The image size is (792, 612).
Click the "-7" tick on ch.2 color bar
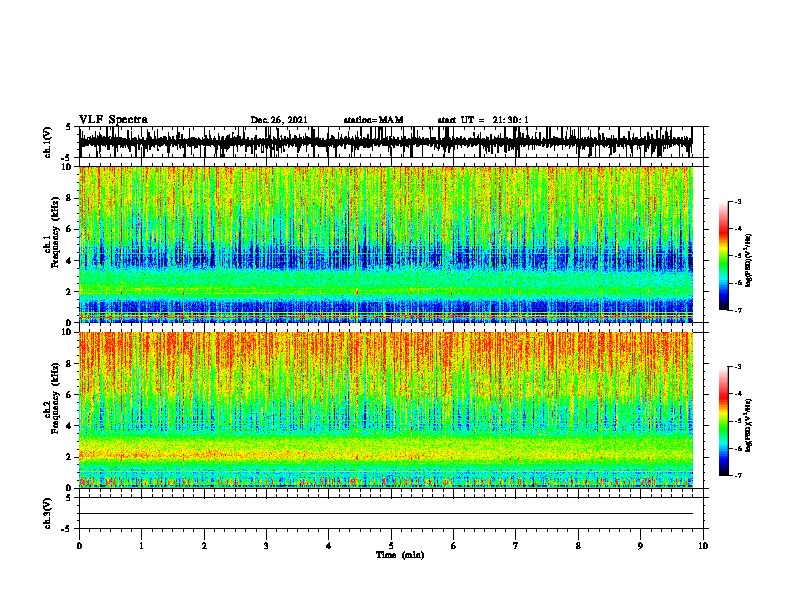coord(738,475)
